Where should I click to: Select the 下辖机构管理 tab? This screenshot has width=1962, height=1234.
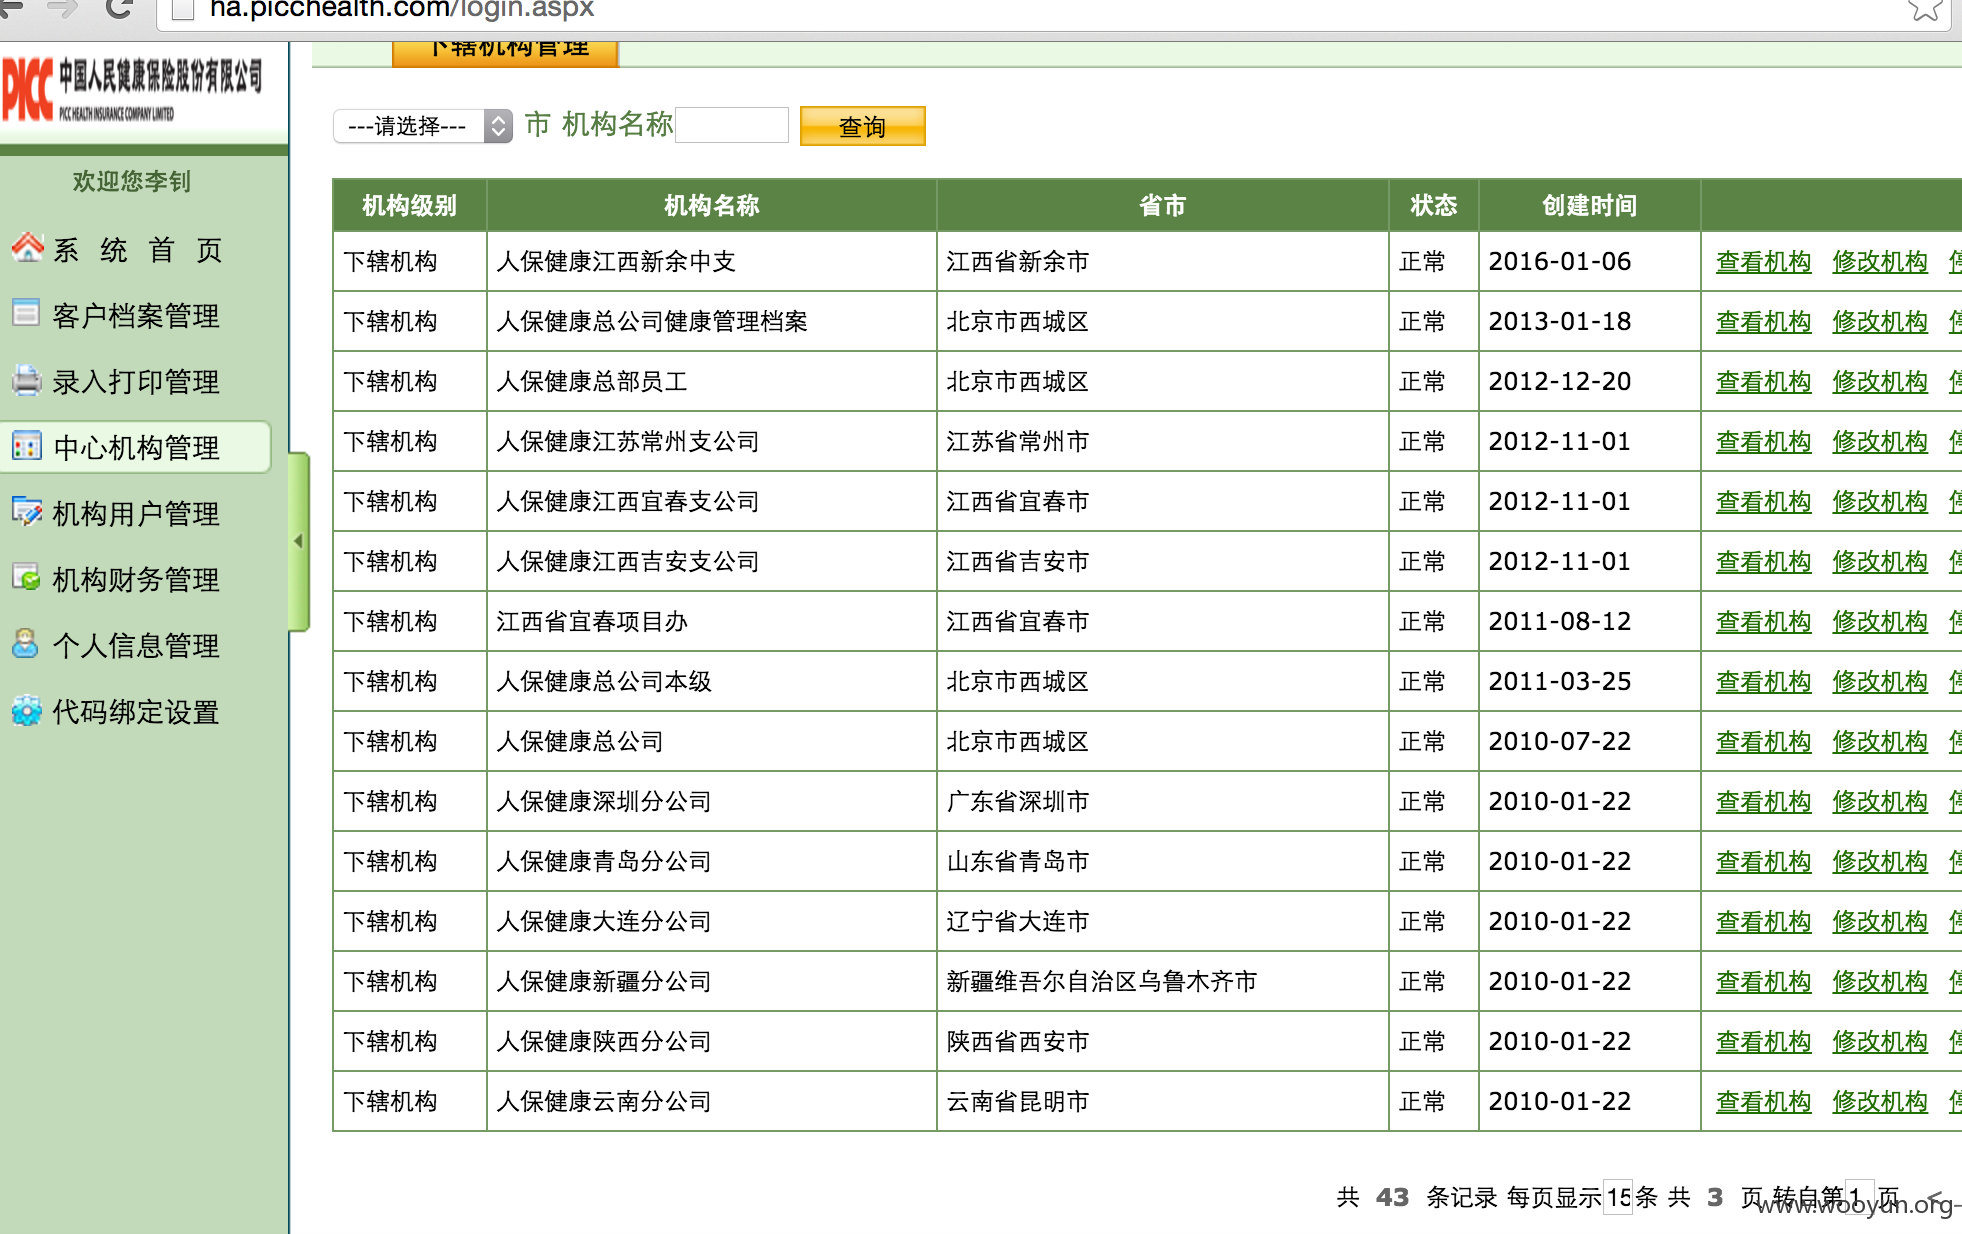pyautogui.click(x=505, y=52)
